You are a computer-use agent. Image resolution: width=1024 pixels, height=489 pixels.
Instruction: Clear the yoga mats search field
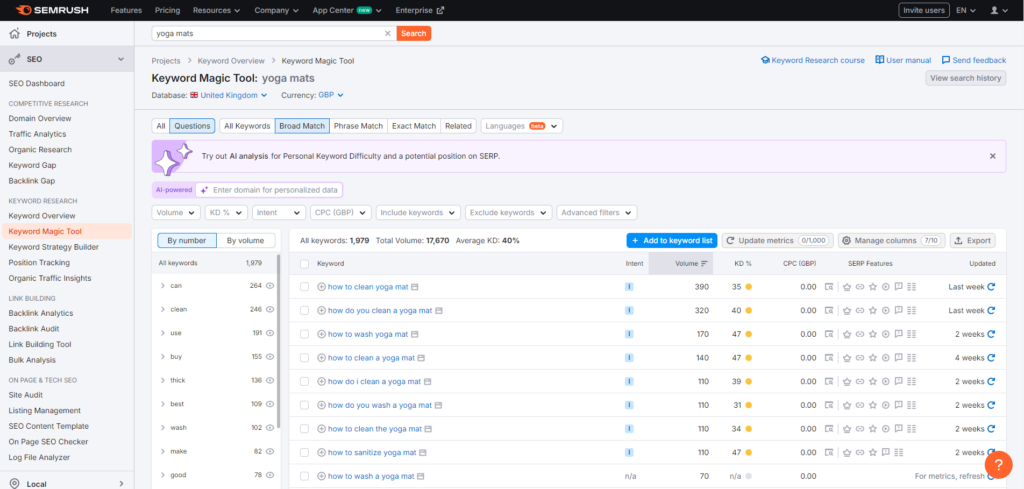[387, 33]
